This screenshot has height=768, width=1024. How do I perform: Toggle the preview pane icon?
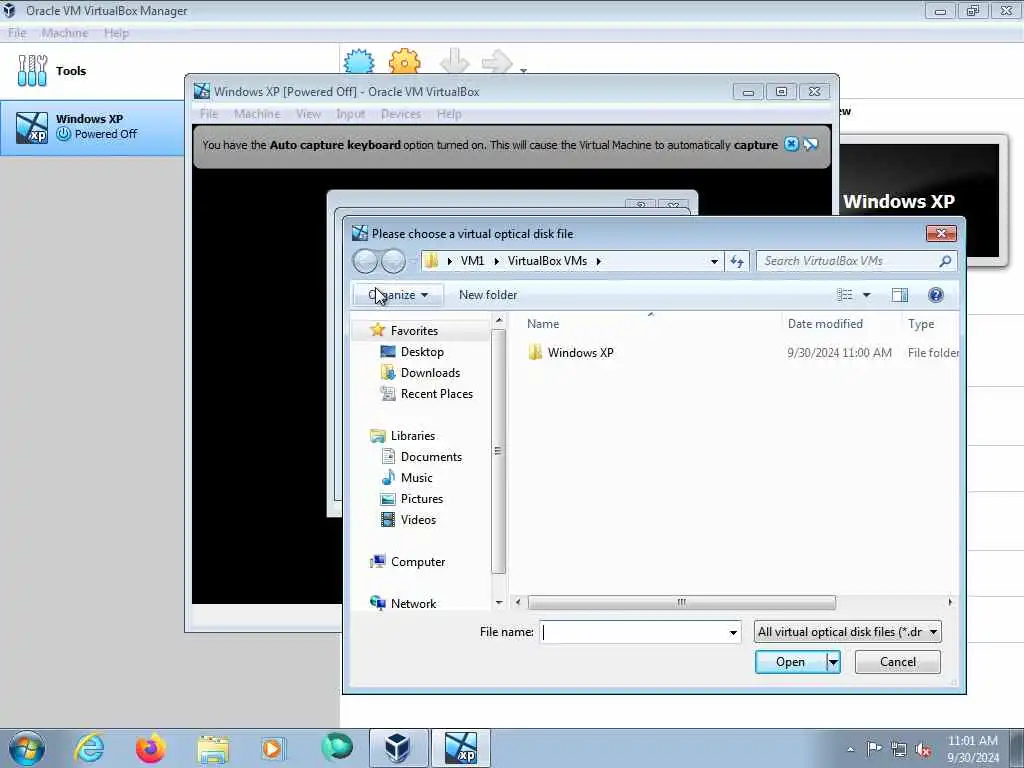coord(899,295)
